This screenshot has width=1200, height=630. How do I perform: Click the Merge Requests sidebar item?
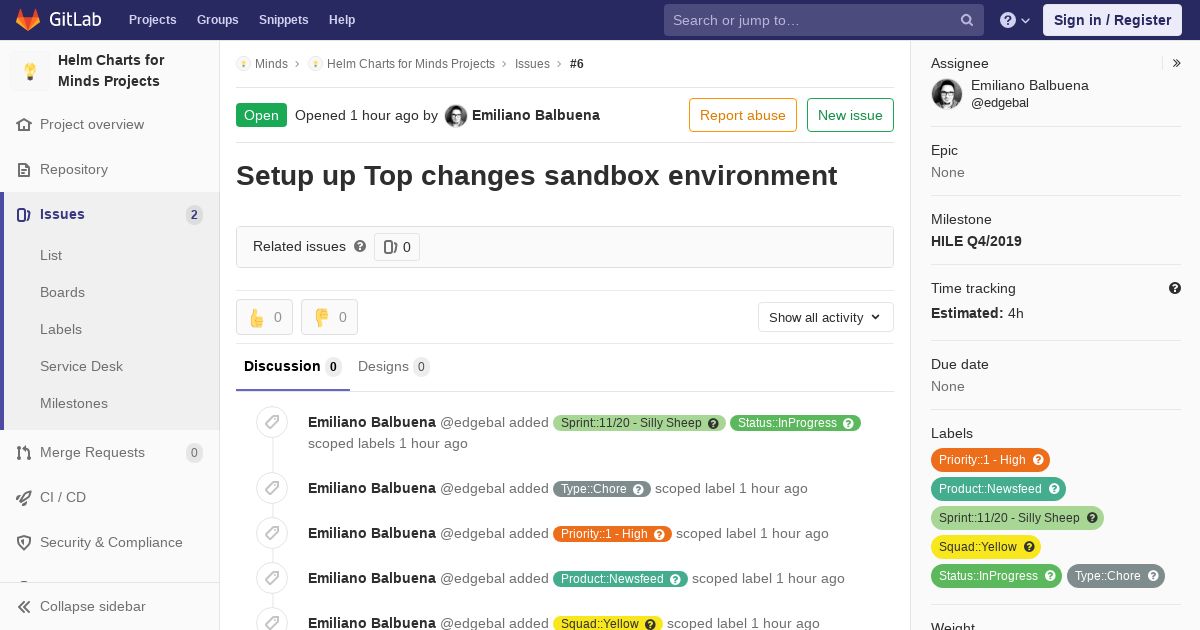110,453
